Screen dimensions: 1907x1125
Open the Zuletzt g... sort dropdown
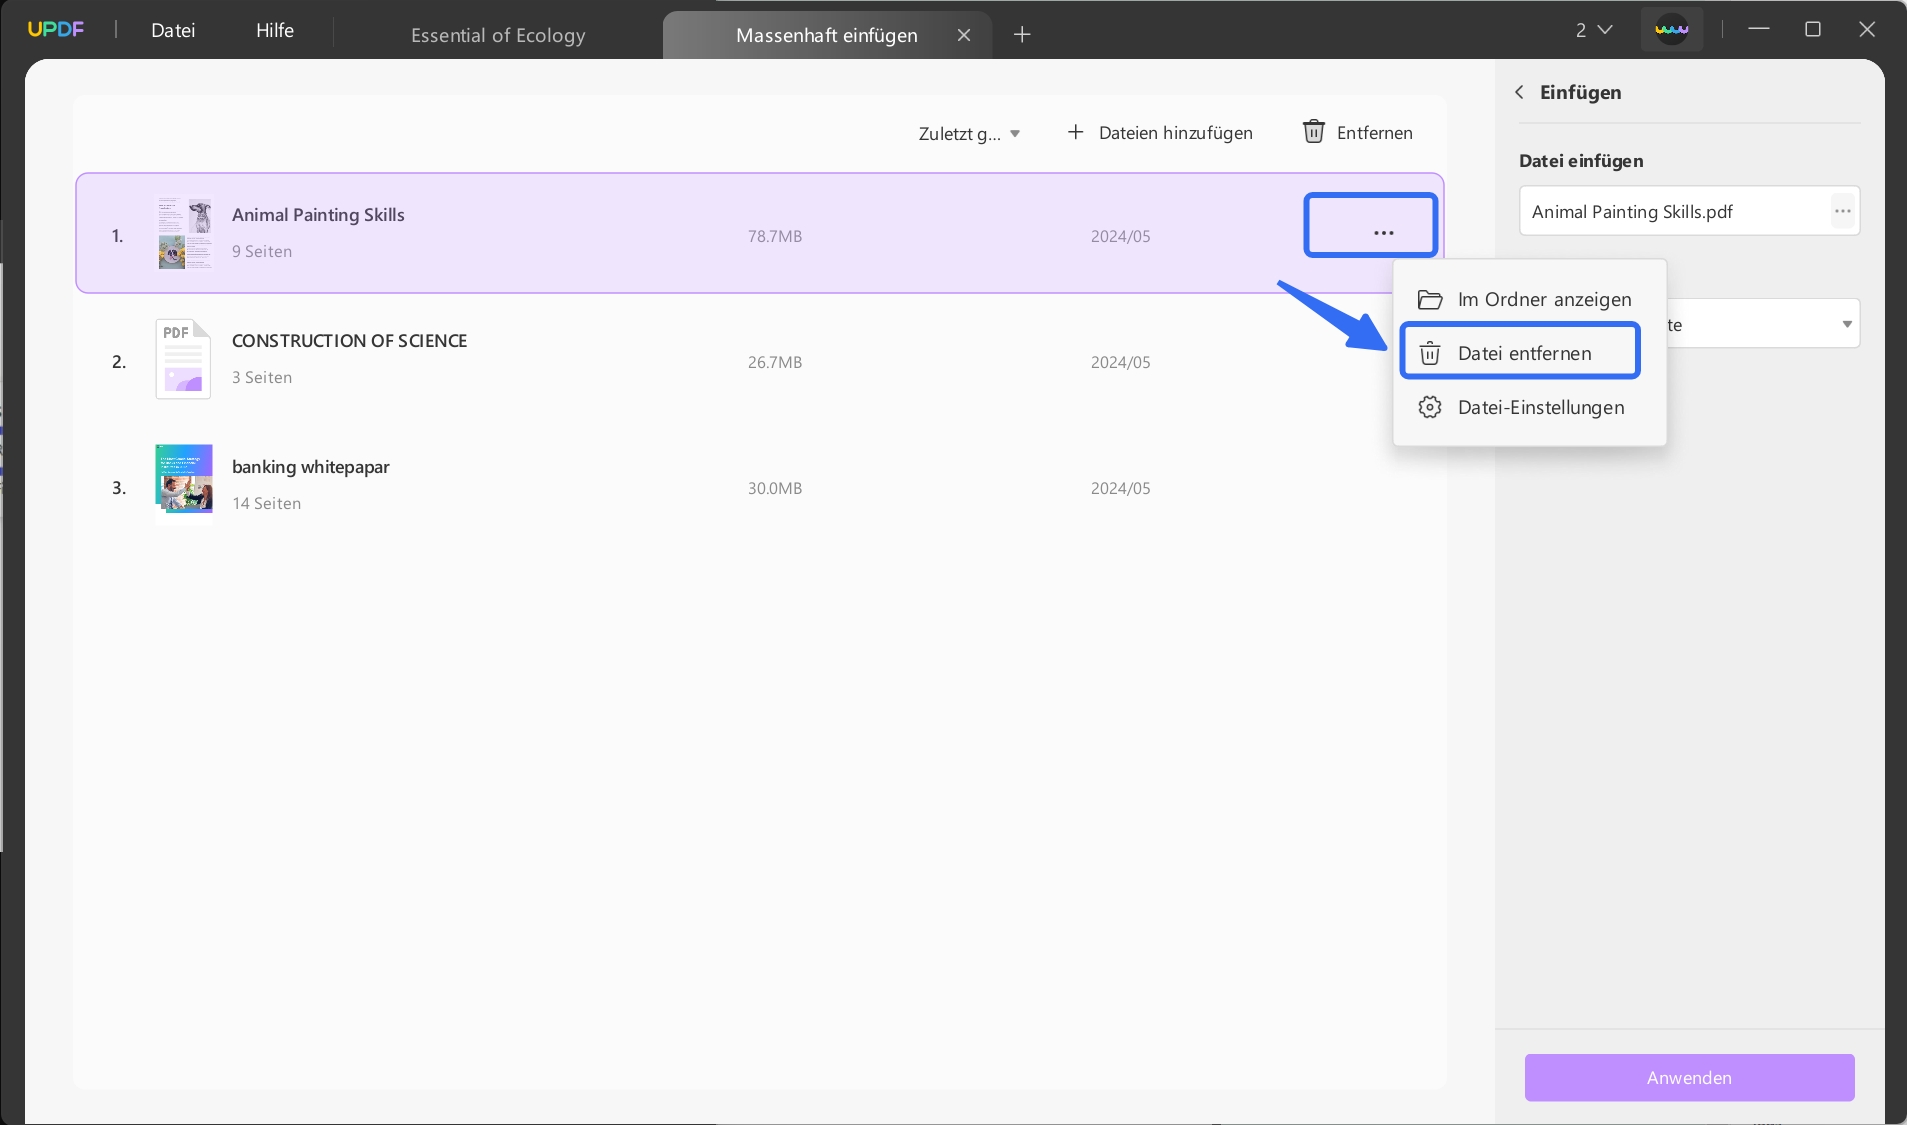click(969, 133)
